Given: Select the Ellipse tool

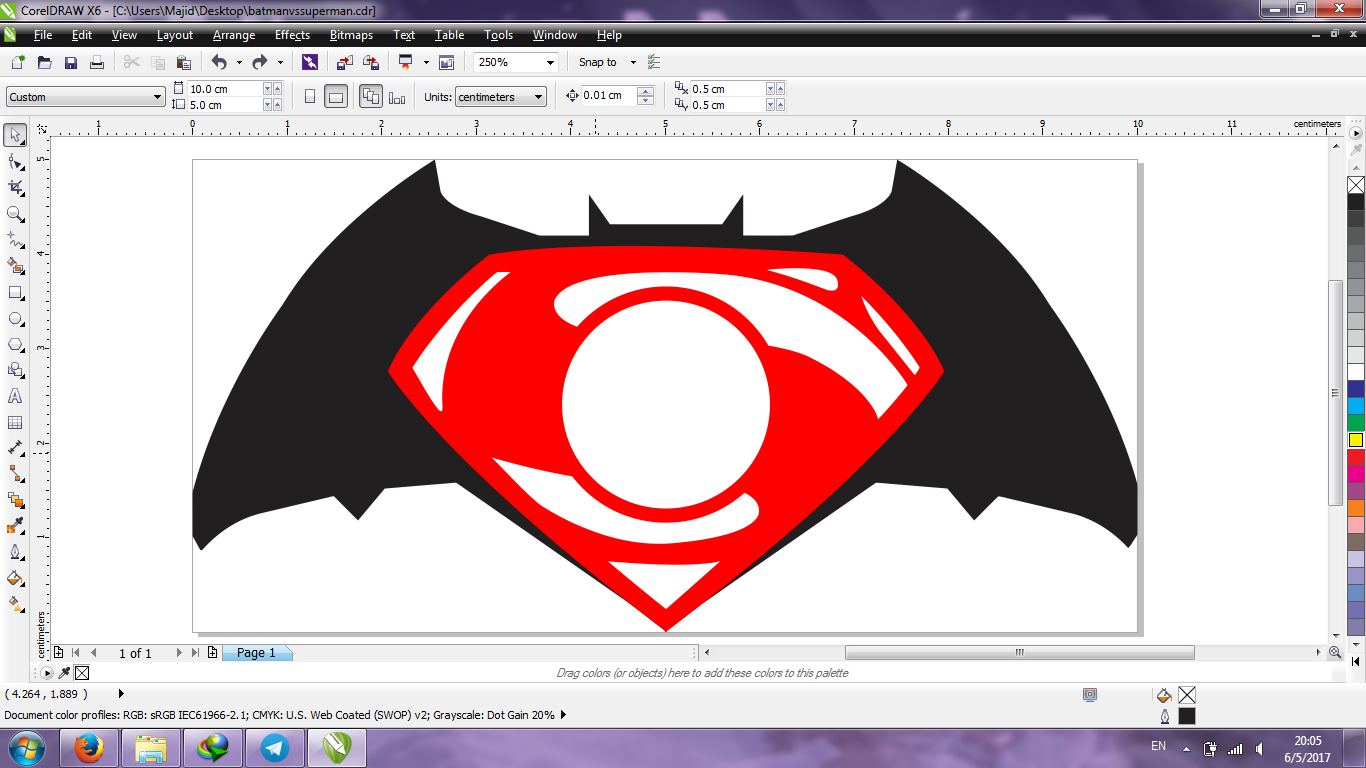Looking at the screenshot, I should (x=15, y=318).
